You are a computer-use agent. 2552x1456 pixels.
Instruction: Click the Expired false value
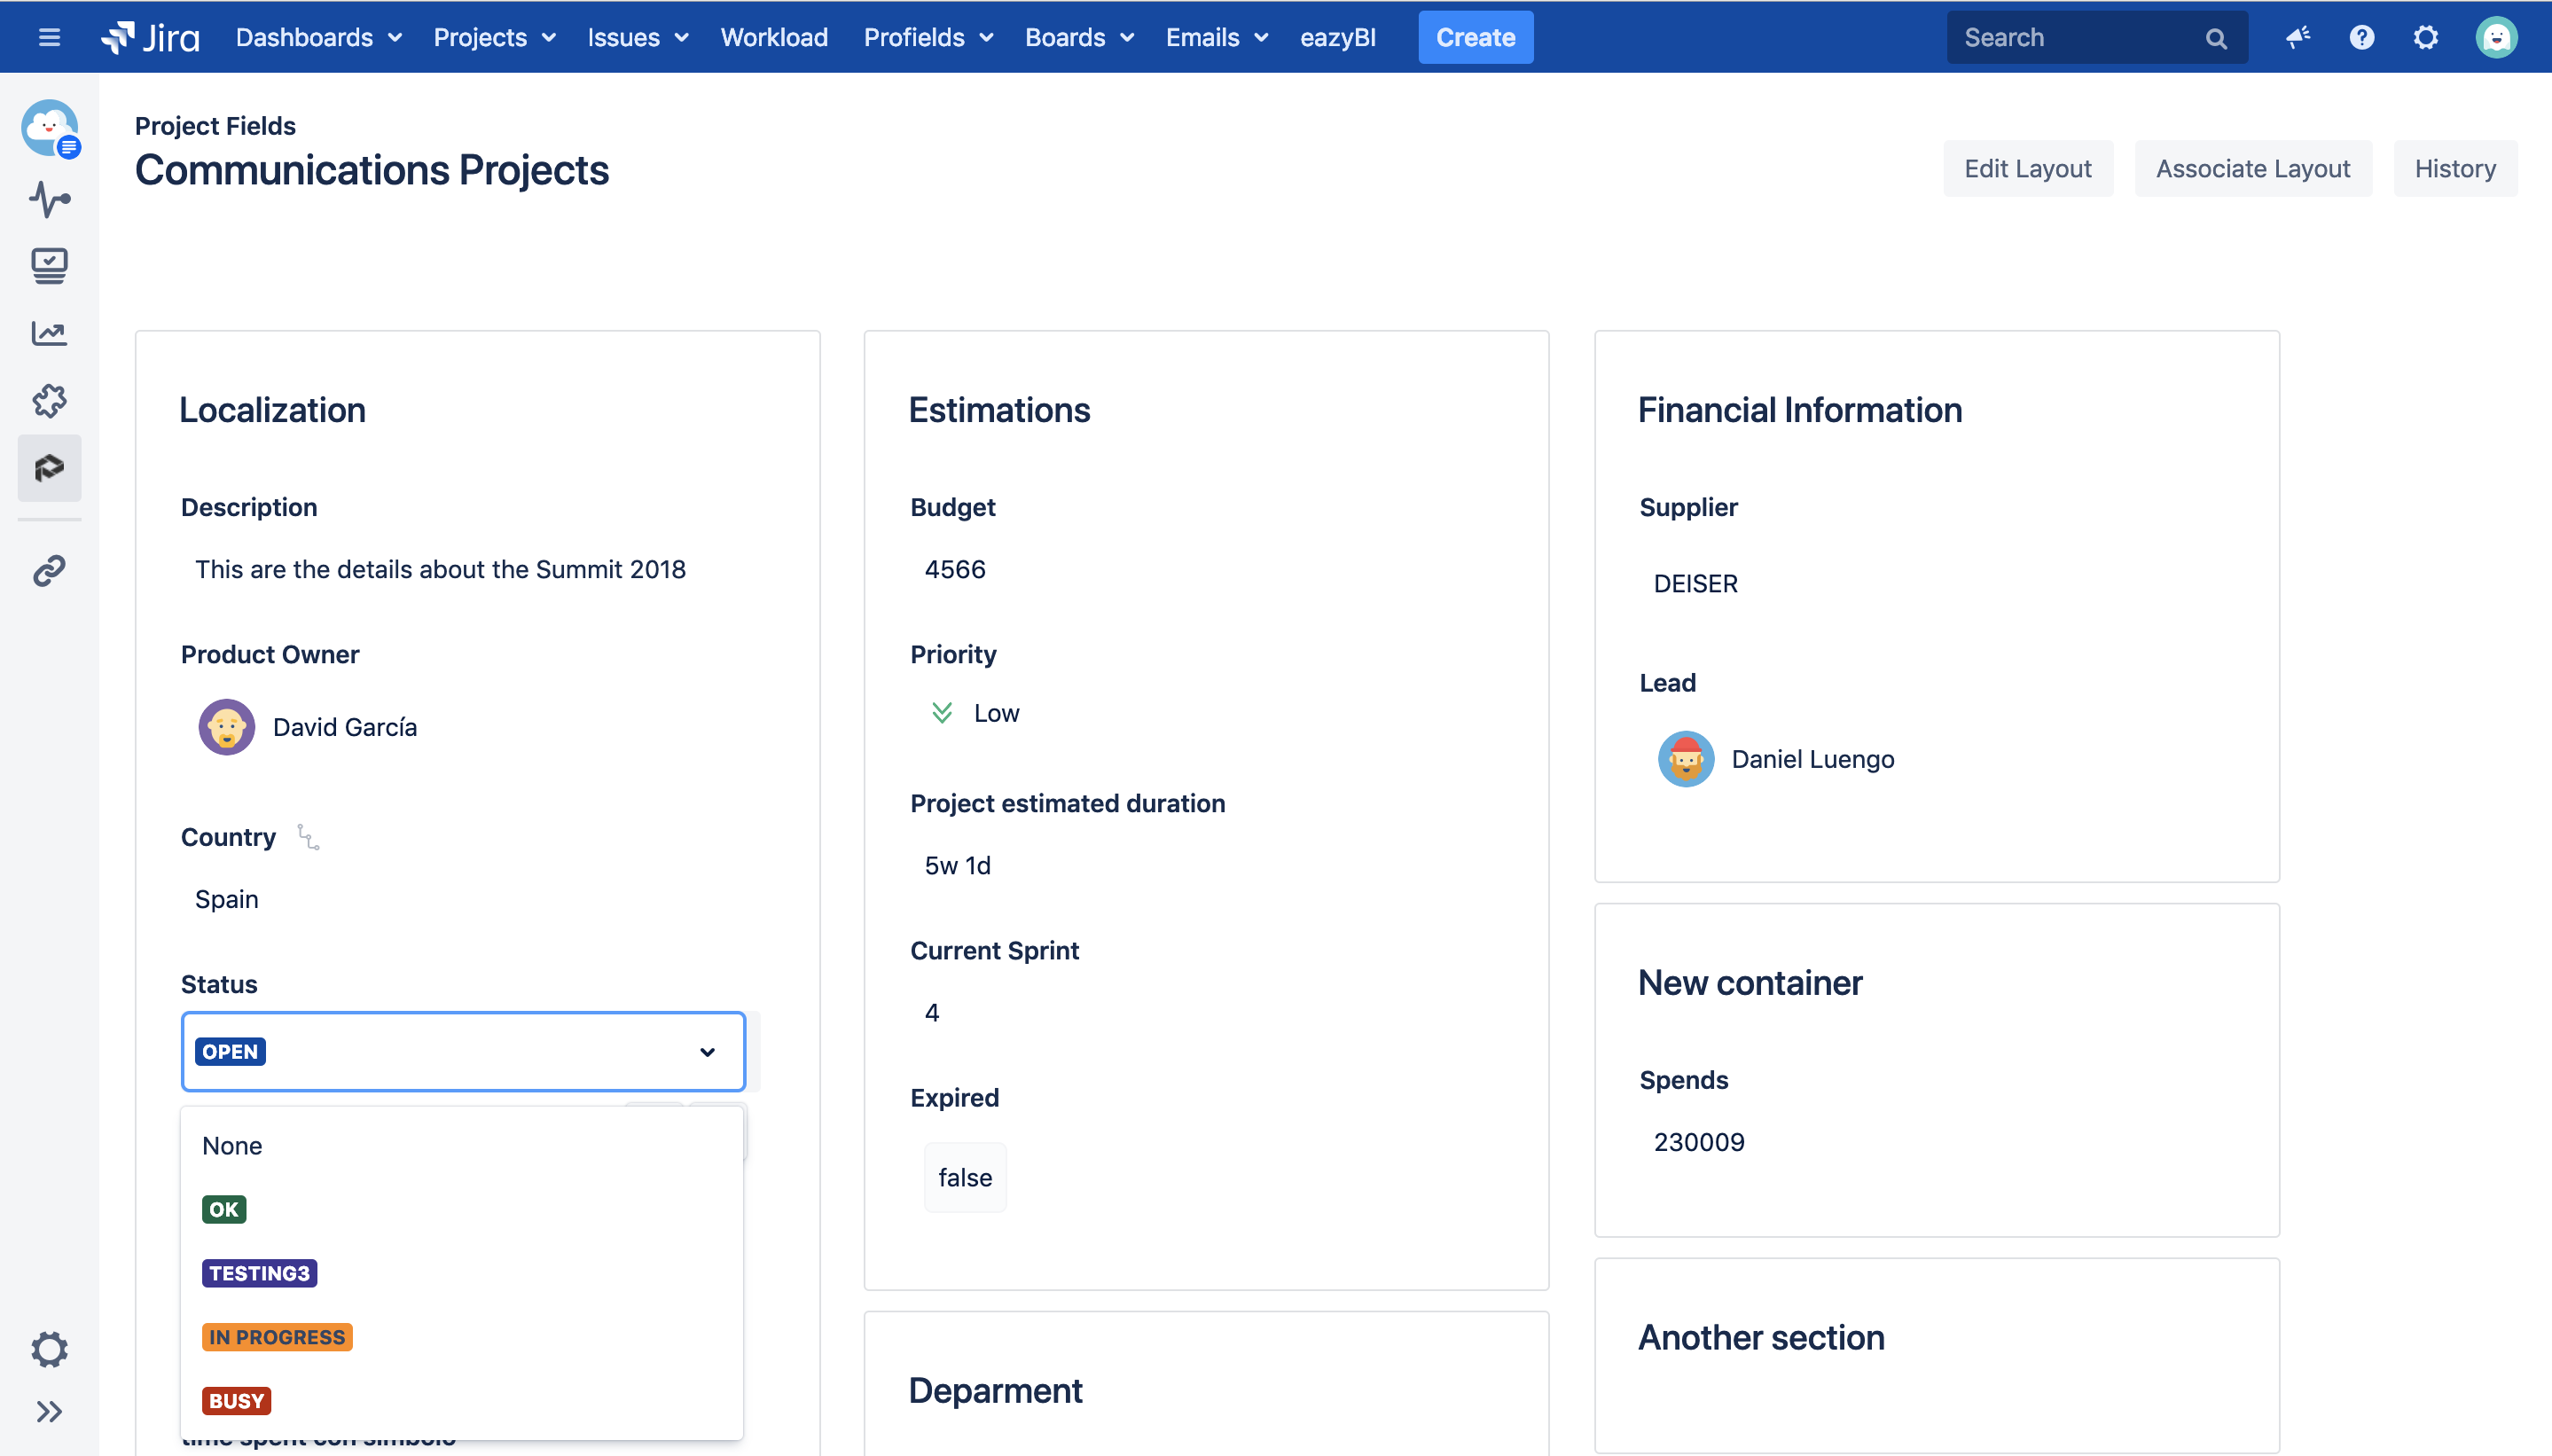[964, 1177]
